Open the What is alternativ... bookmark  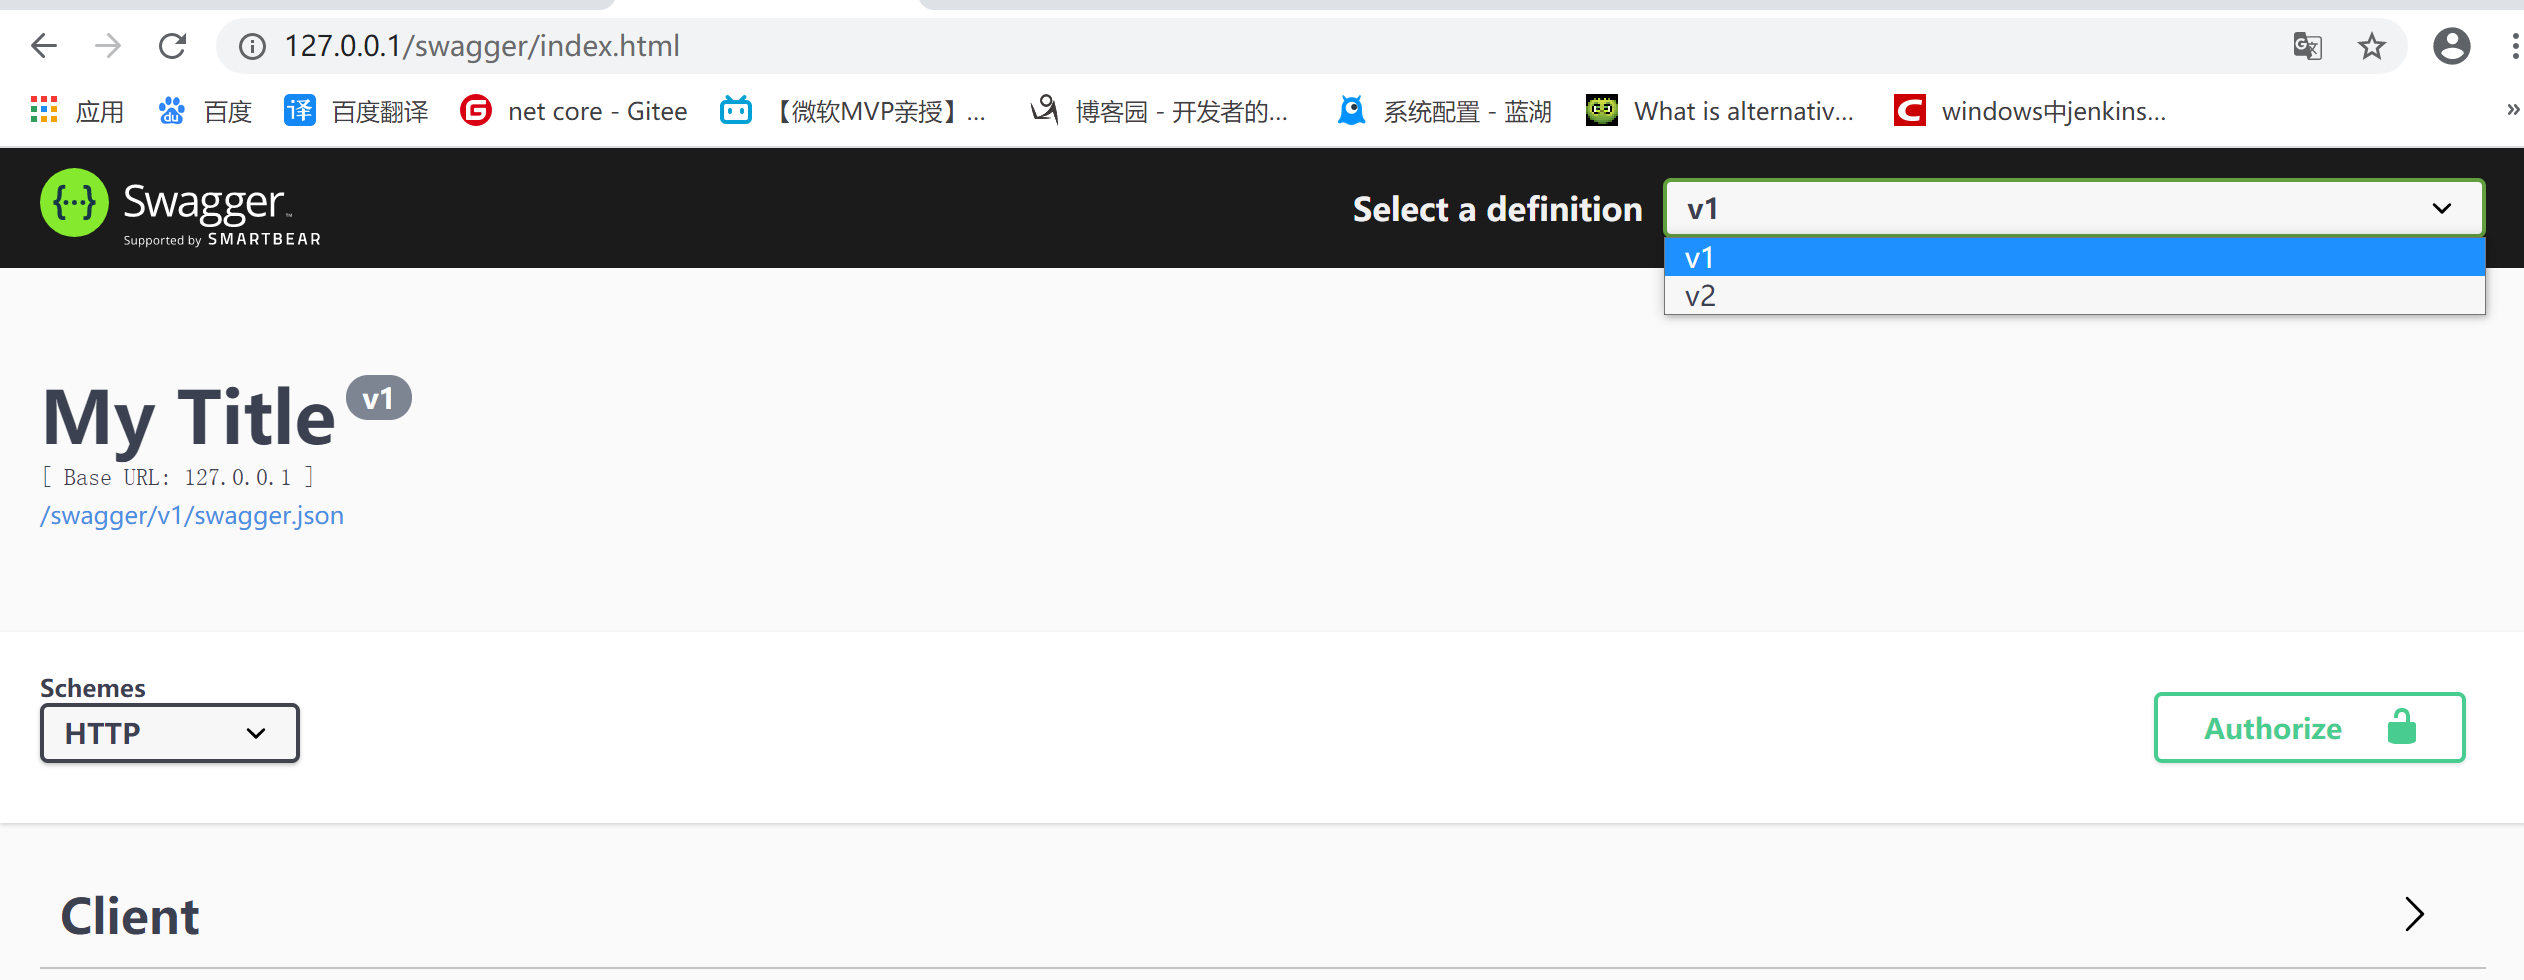[1720, 111]
